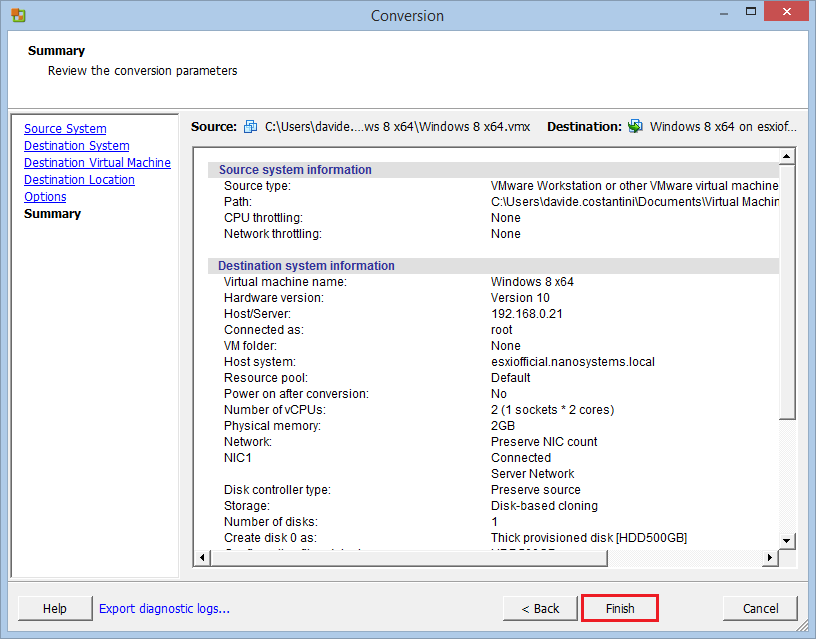Click the Server Network value
816x639 pixels.
[532, 474]
